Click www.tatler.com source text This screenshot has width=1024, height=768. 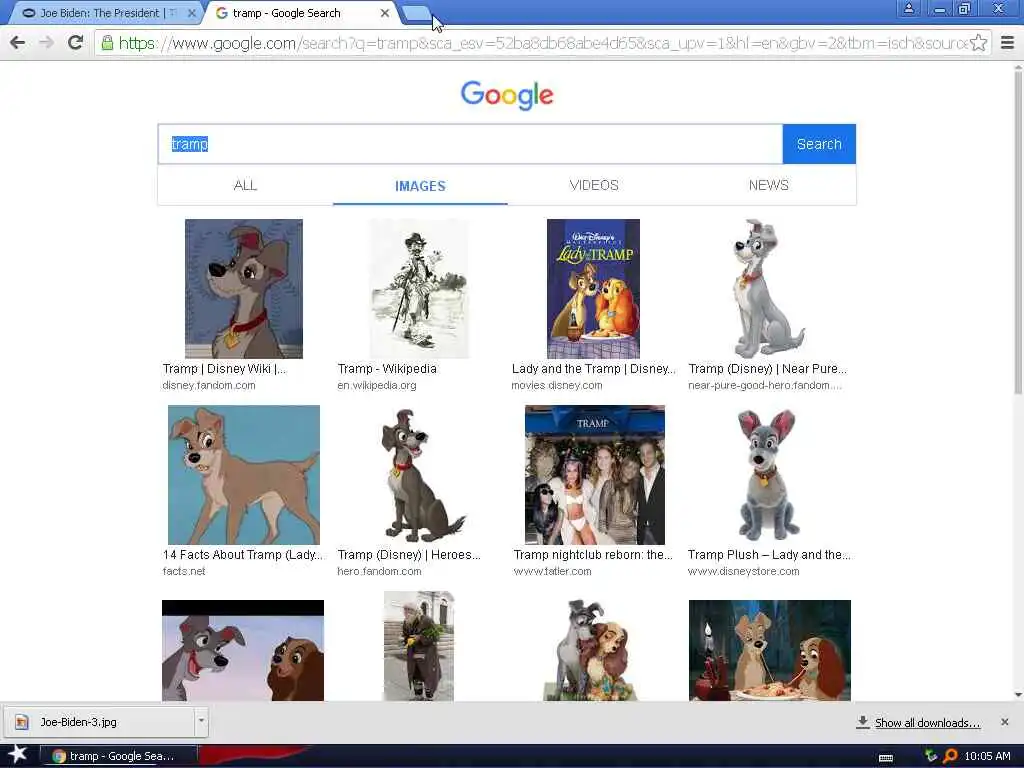[552, 571]
